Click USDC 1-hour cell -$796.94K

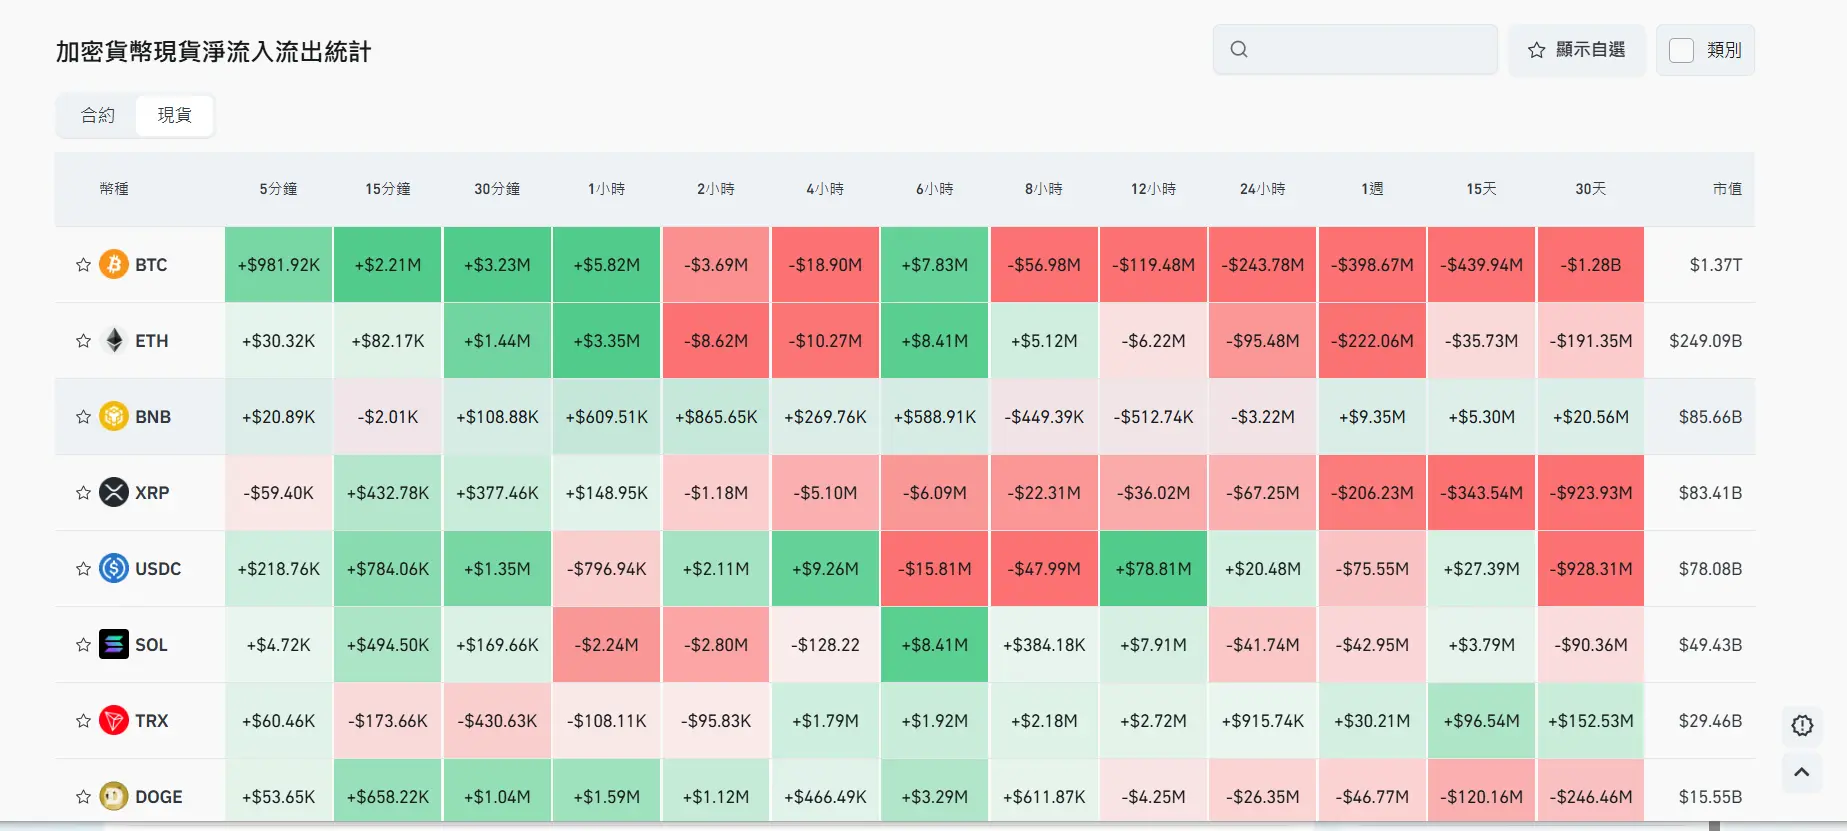click(607, 569)
